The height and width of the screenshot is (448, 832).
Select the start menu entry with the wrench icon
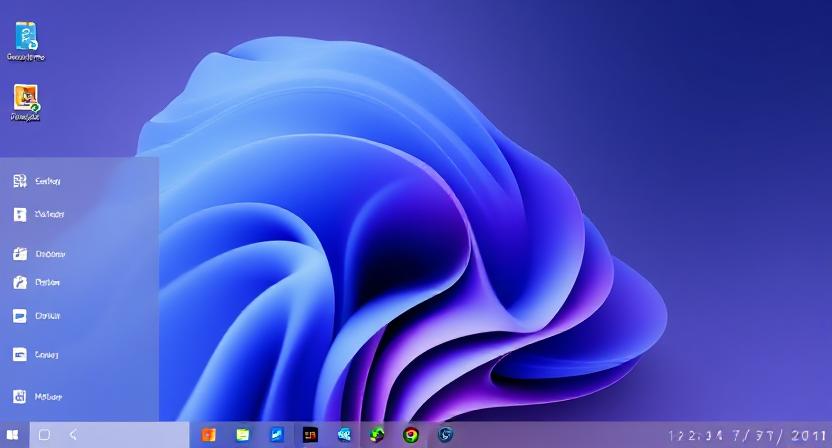coord(37,282)
